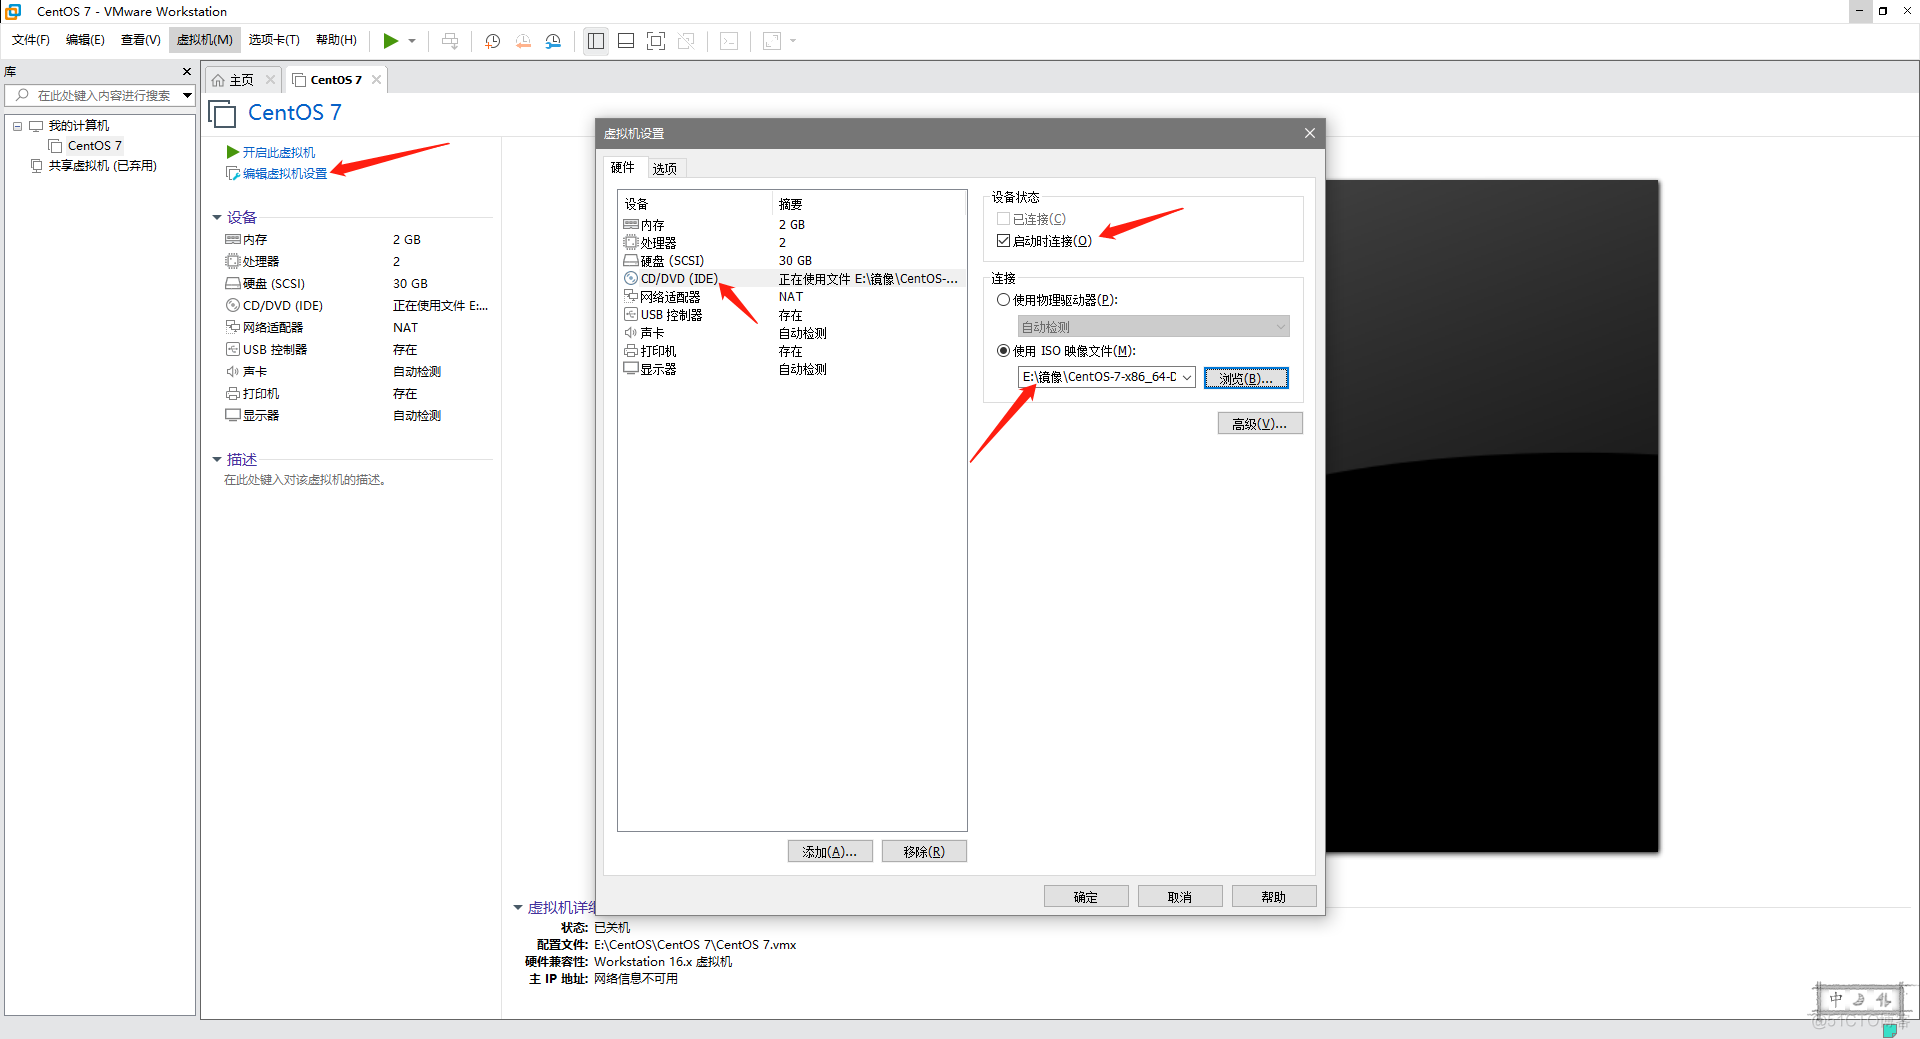Click the 内存 device icon on VM summary page
Viewport: 1920px width, 1039px height.
pyautogui.click(x=233, y=240)
